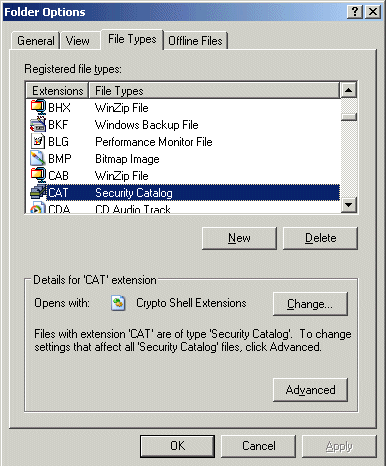386x466 pixels.
Task: Click the CAT Security Catalog icon
Action: pos(38,192)
